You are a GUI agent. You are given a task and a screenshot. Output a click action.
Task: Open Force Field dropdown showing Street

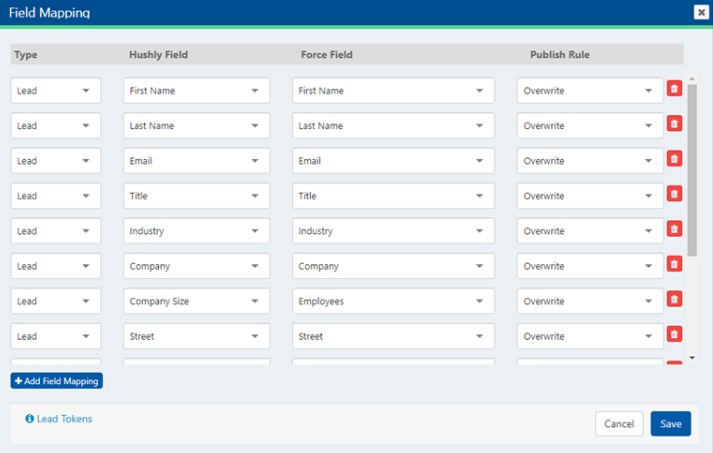coord(393,336)
